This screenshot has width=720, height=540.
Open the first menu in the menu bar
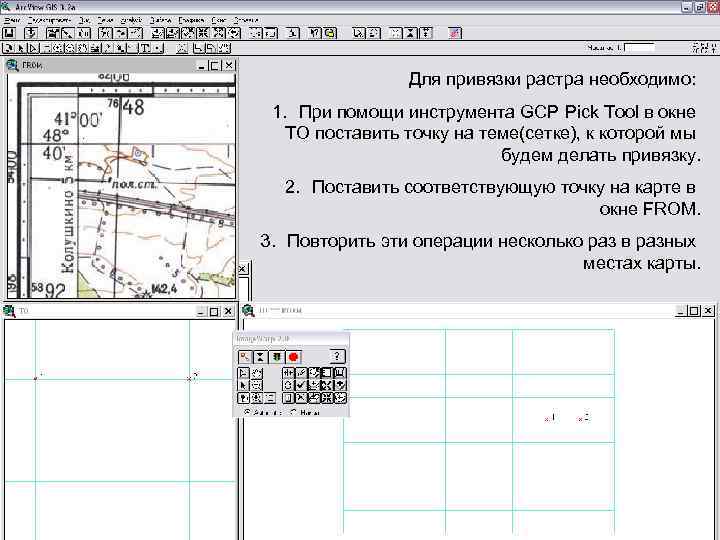pos(12,20)
